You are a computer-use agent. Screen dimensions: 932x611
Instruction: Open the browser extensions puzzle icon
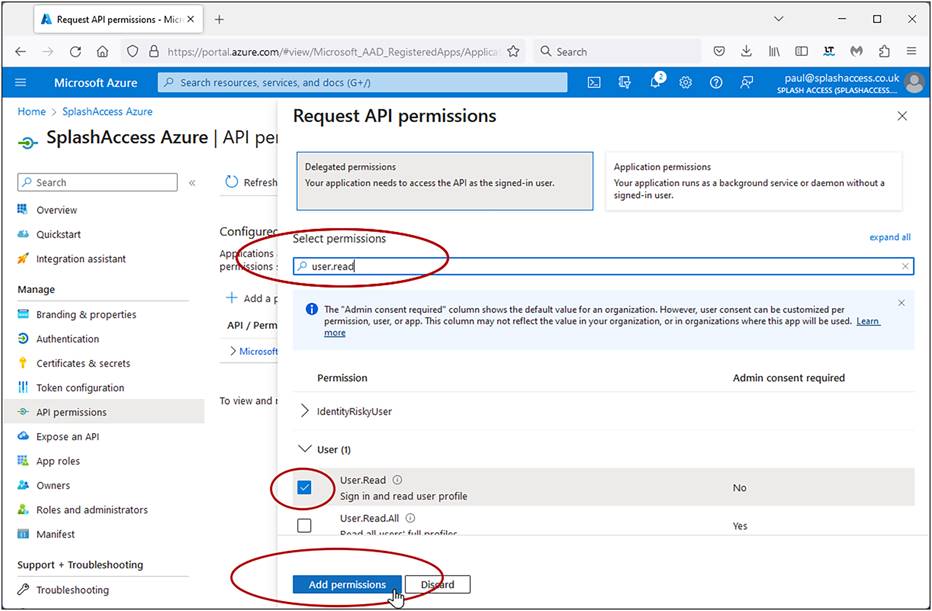pyautogui.click(x=884, y=52)
